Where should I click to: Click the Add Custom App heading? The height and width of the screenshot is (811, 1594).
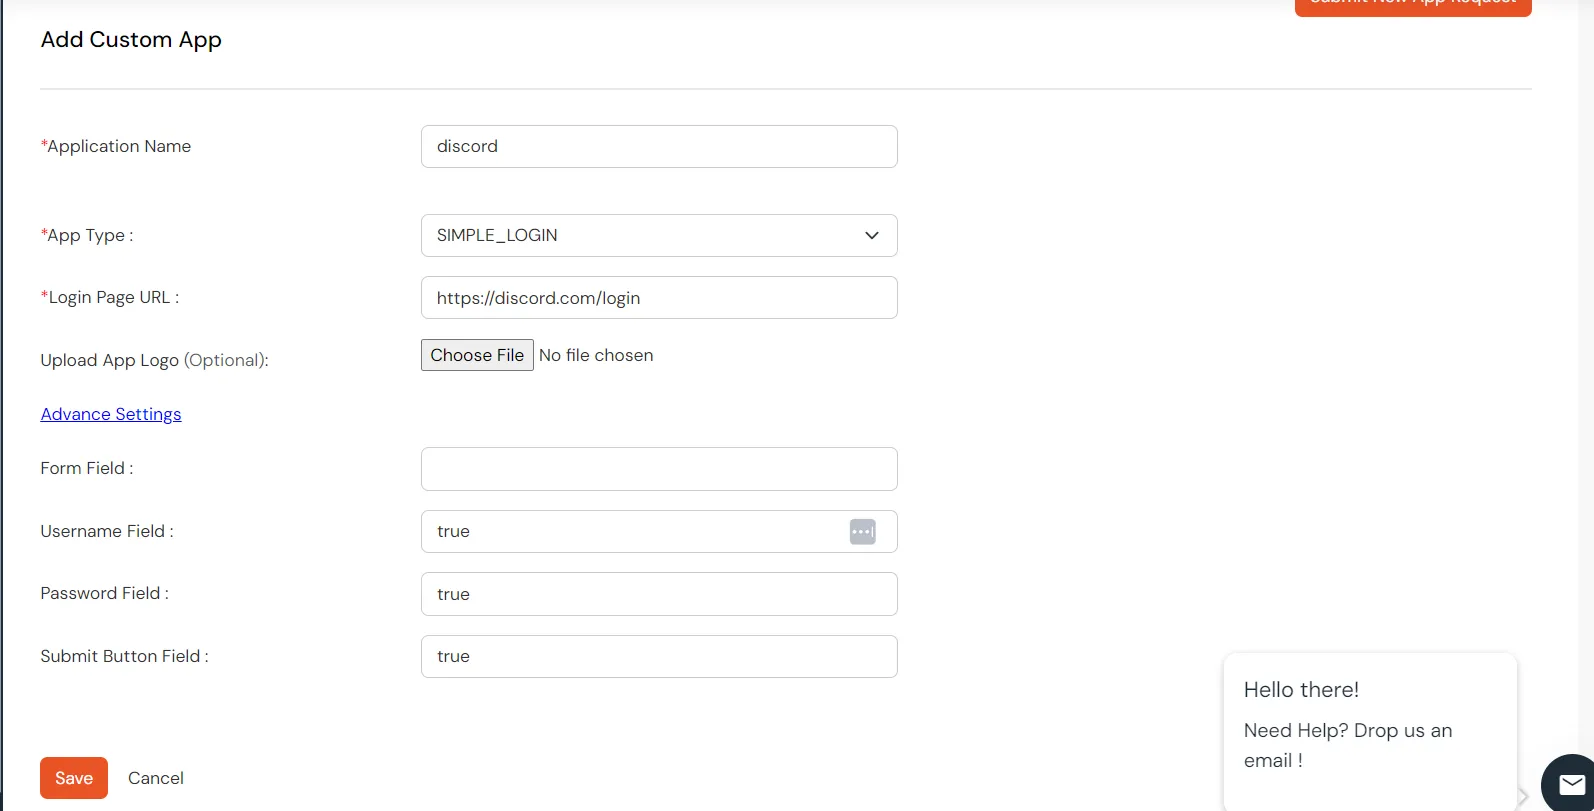(x=131, y=39)
